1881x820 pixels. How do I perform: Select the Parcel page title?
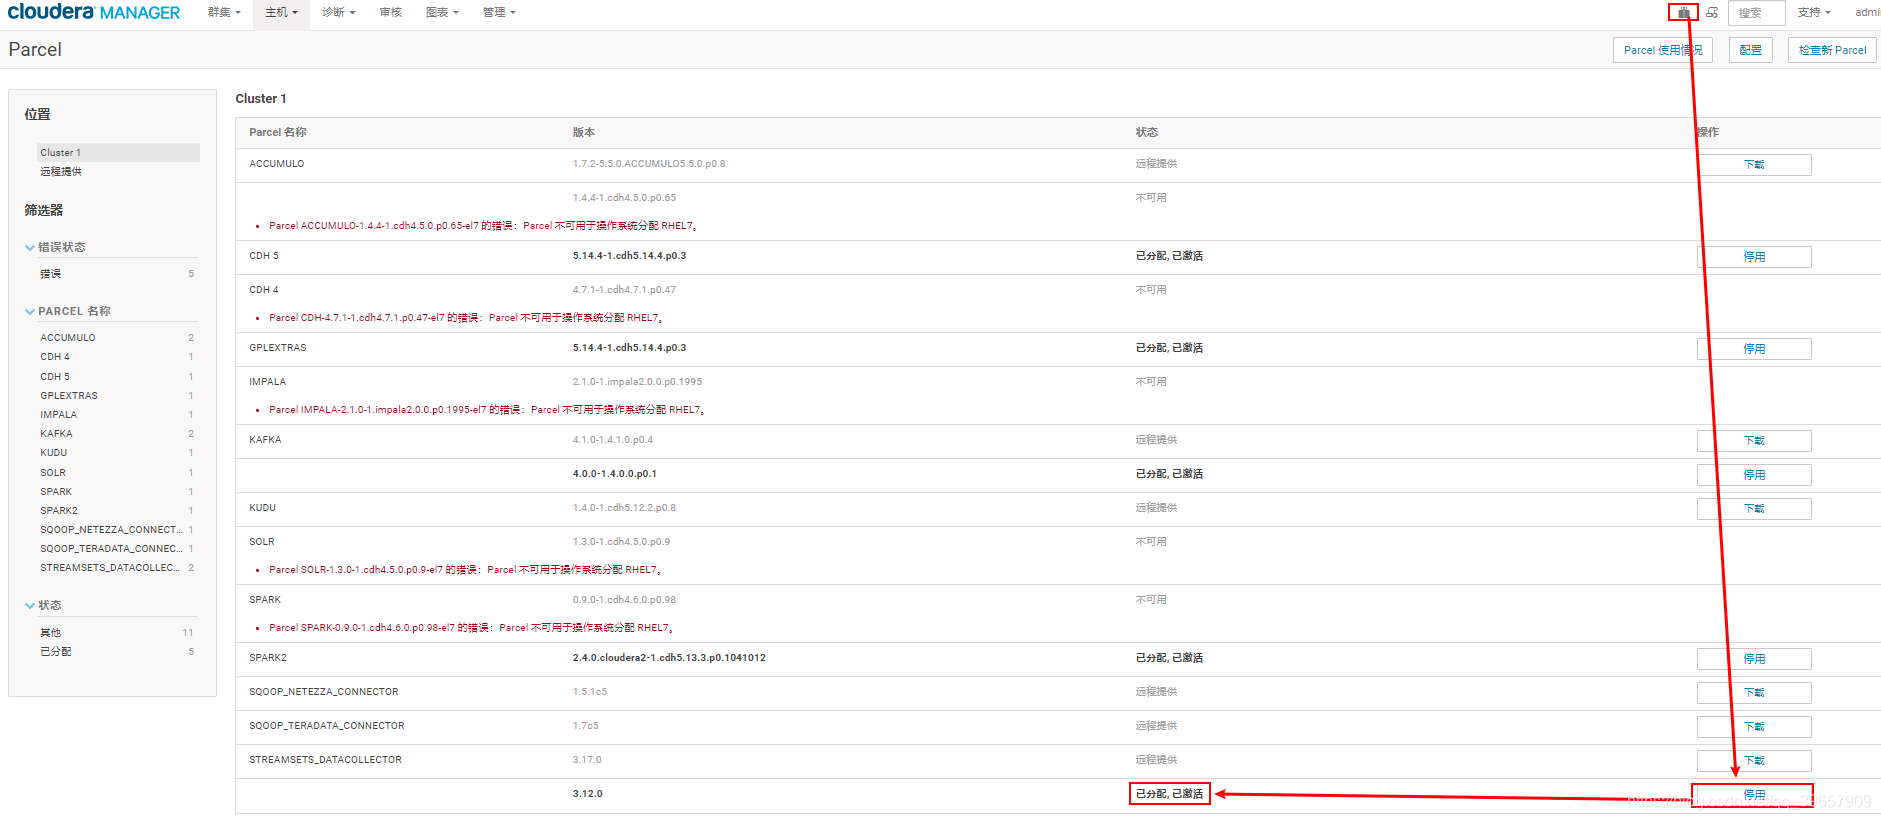point(35,50)
